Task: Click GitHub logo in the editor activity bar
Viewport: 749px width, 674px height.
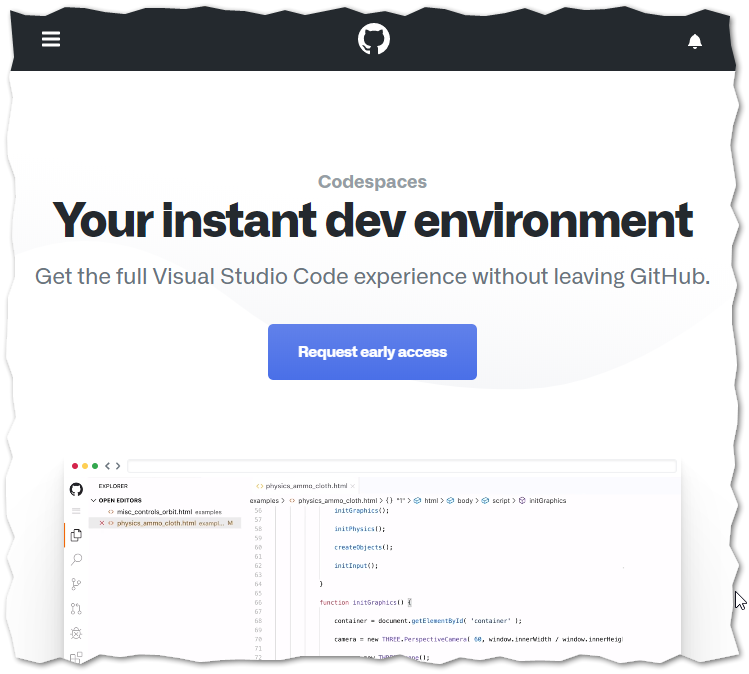Action: pyautogui.click(x=76, y=490)
